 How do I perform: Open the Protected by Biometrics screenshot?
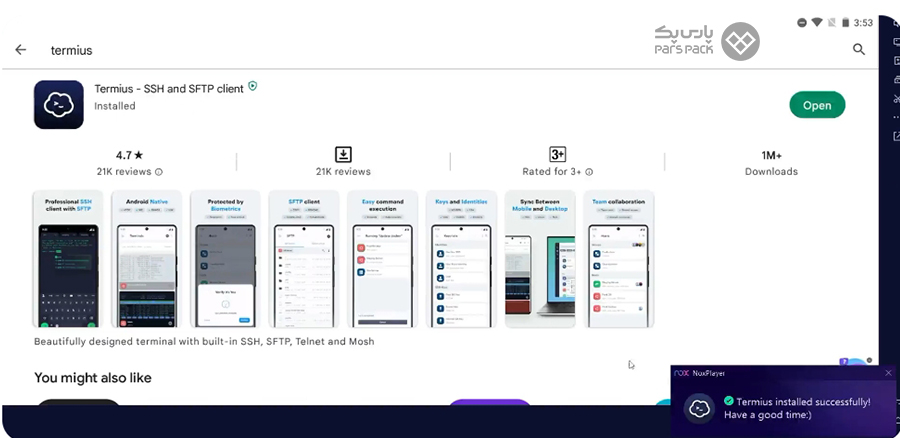pos(225,259)
